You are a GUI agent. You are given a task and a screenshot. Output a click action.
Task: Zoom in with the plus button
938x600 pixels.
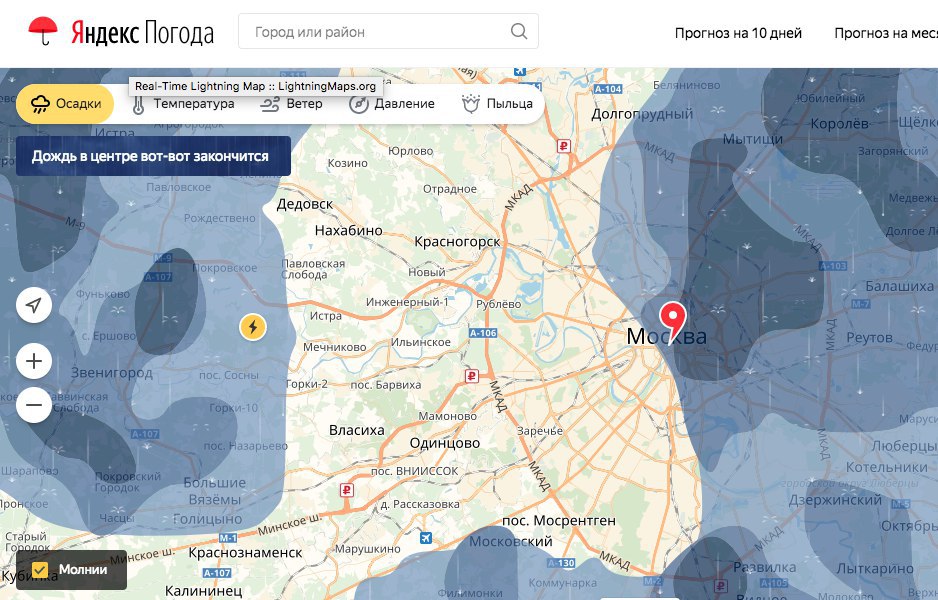(34, 361)
